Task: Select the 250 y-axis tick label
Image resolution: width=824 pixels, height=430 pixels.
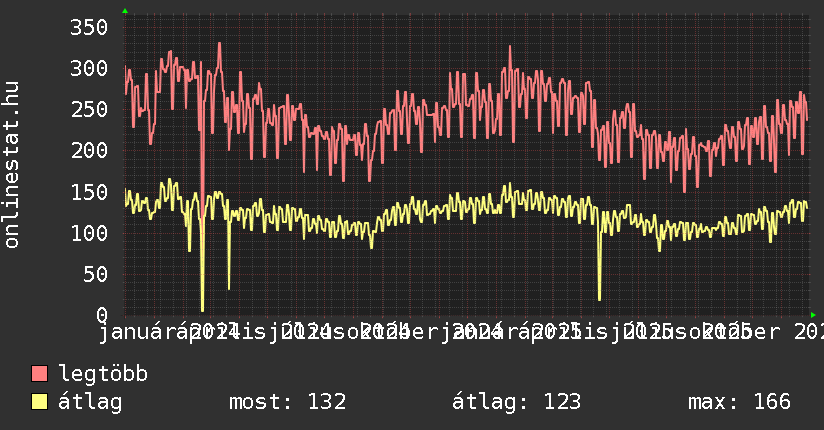Action: pyautogui.click(x=88, y=109)
